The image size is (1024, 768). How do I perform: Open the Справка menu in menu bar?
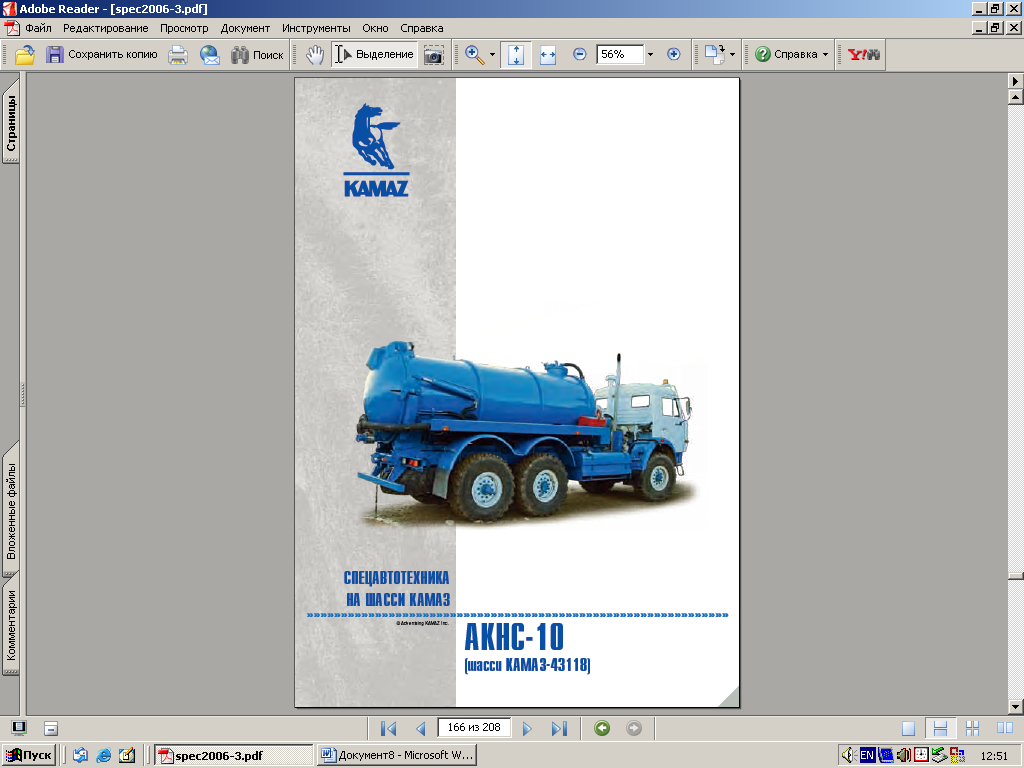422,28
